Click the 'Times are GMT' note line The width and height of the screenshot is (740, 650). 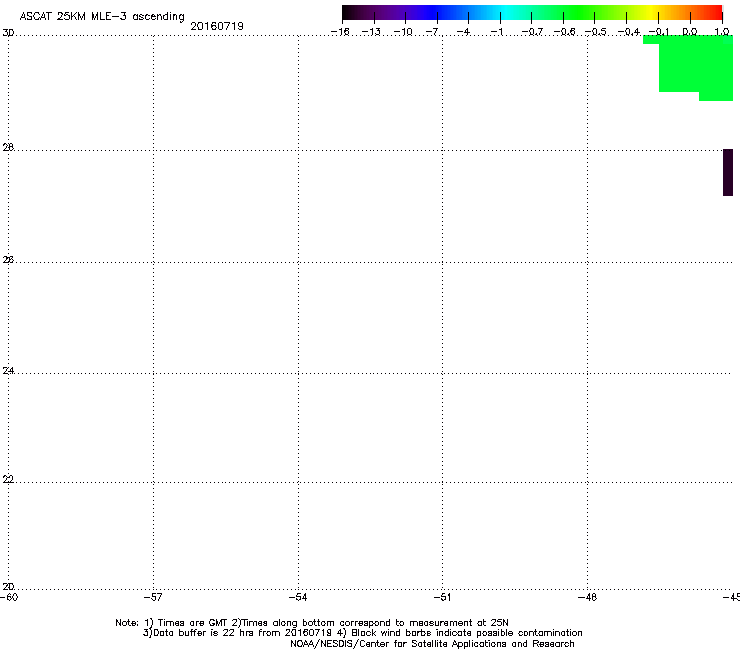tap(312, 623)
